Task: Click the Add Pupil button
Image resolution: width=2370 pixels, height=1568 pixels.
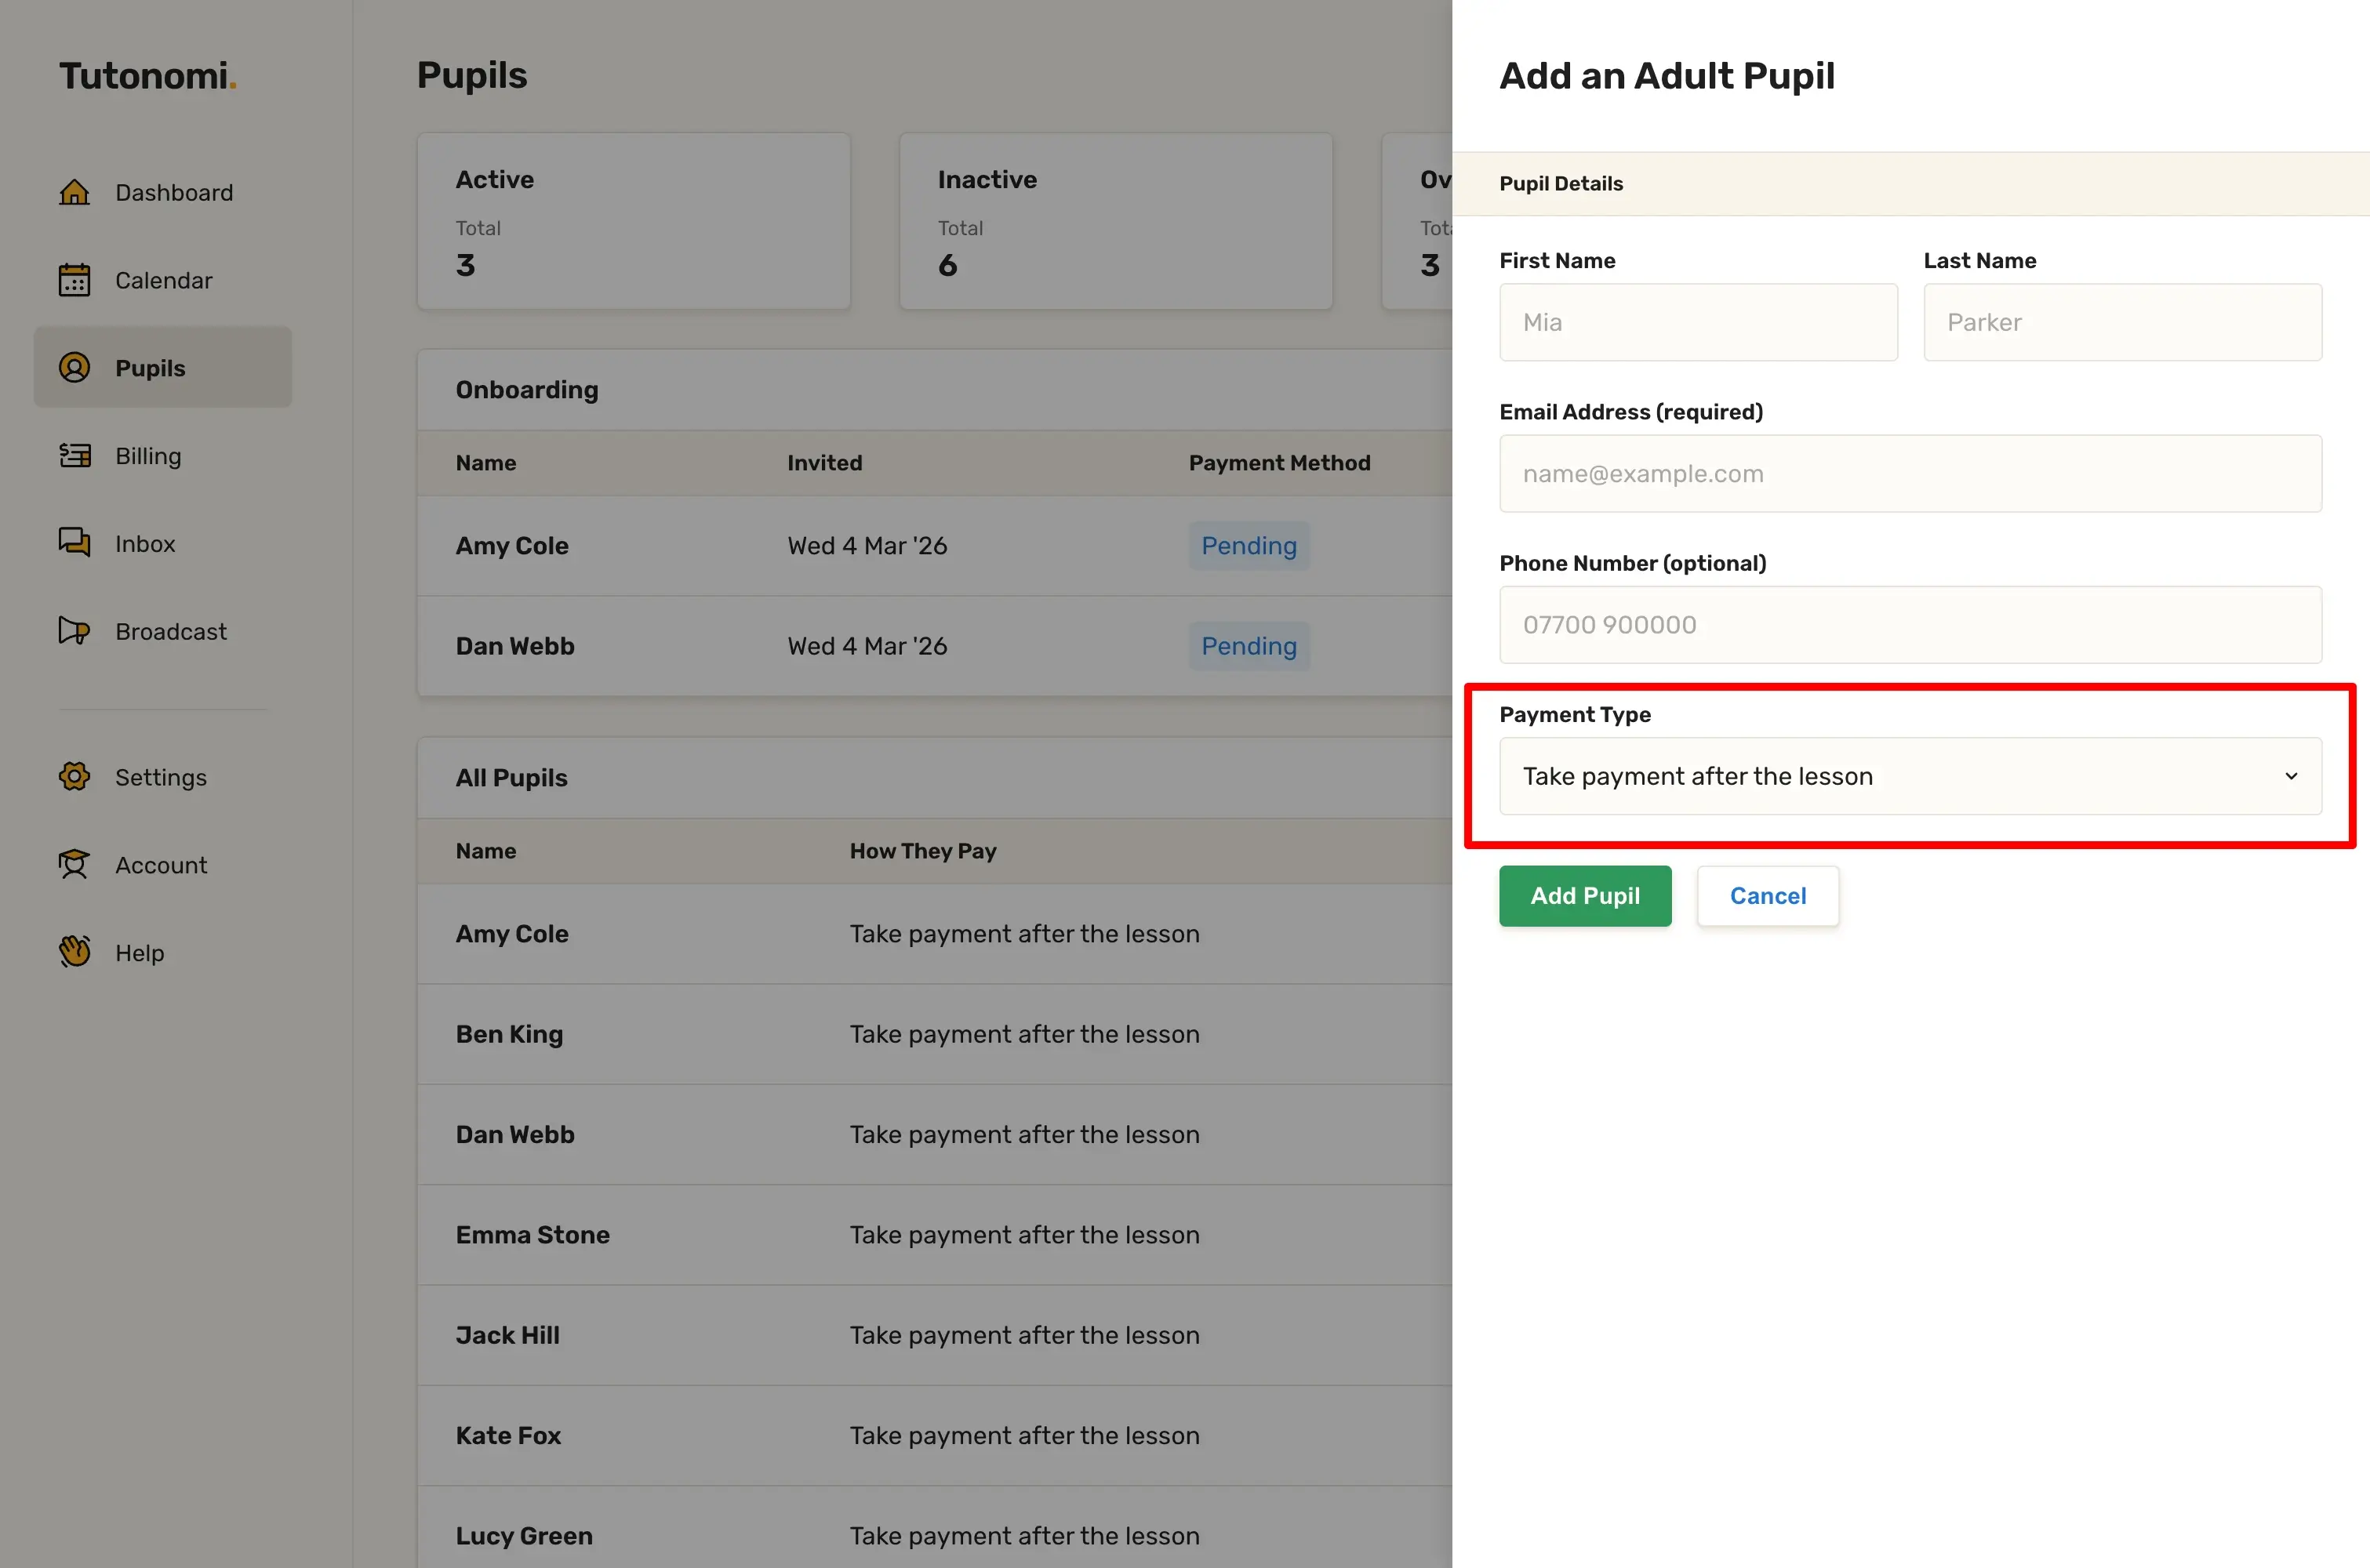Action: [x=1584, y=896]
